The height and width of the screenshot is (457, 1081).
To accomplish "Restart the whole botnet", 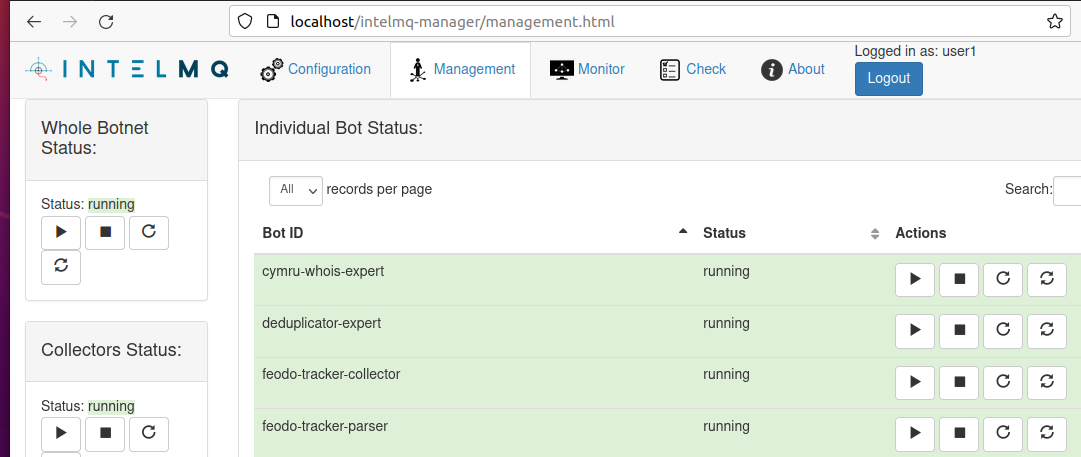I will [x=61, y=267].
